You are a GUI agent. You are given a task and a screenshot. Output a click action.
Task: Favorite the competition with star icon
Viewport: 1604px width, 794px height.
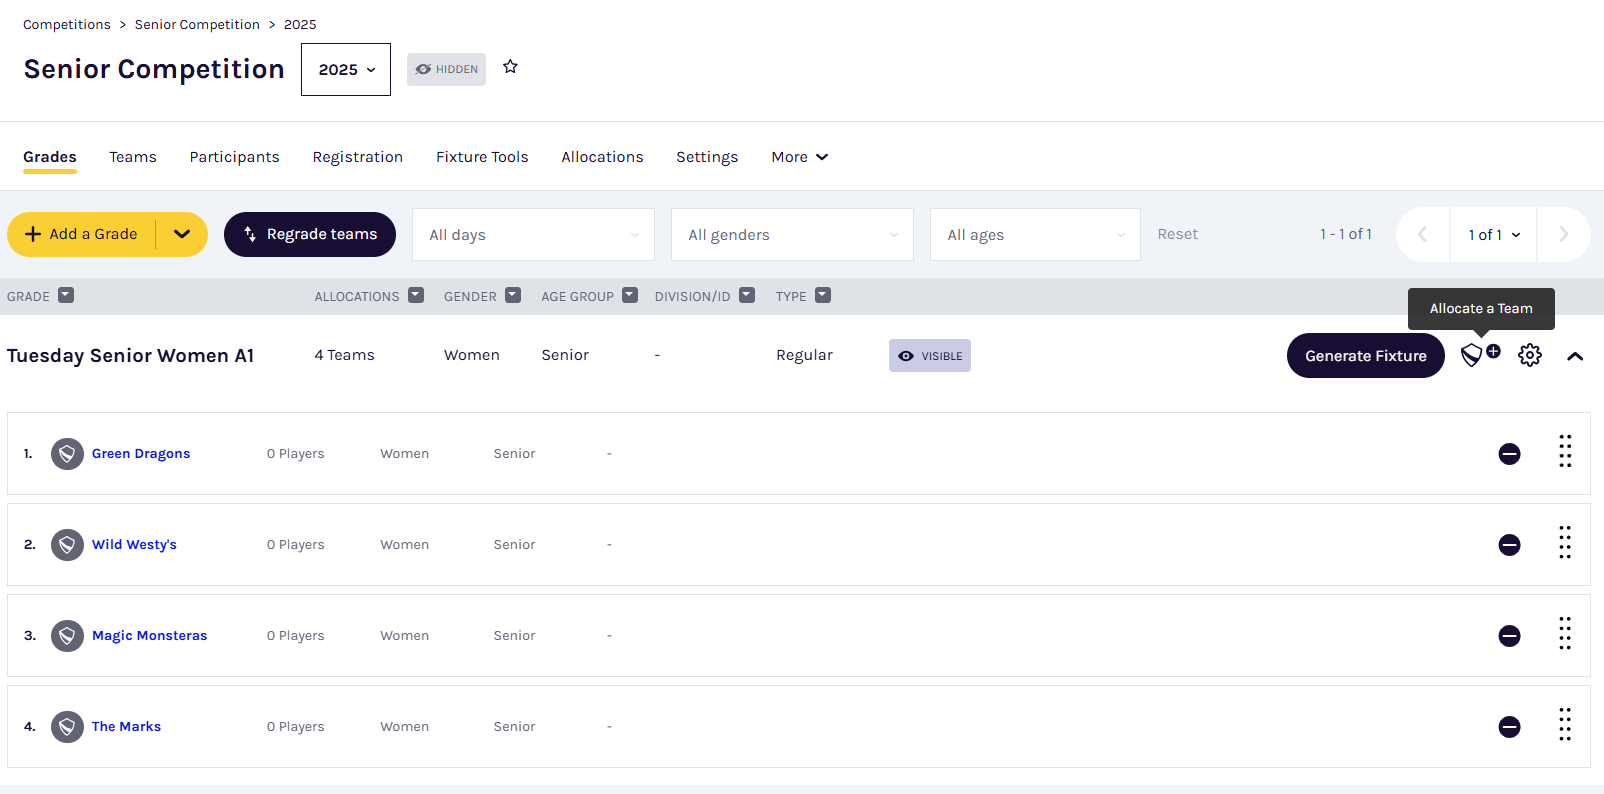pyautogui.click(x=510, y=67)
